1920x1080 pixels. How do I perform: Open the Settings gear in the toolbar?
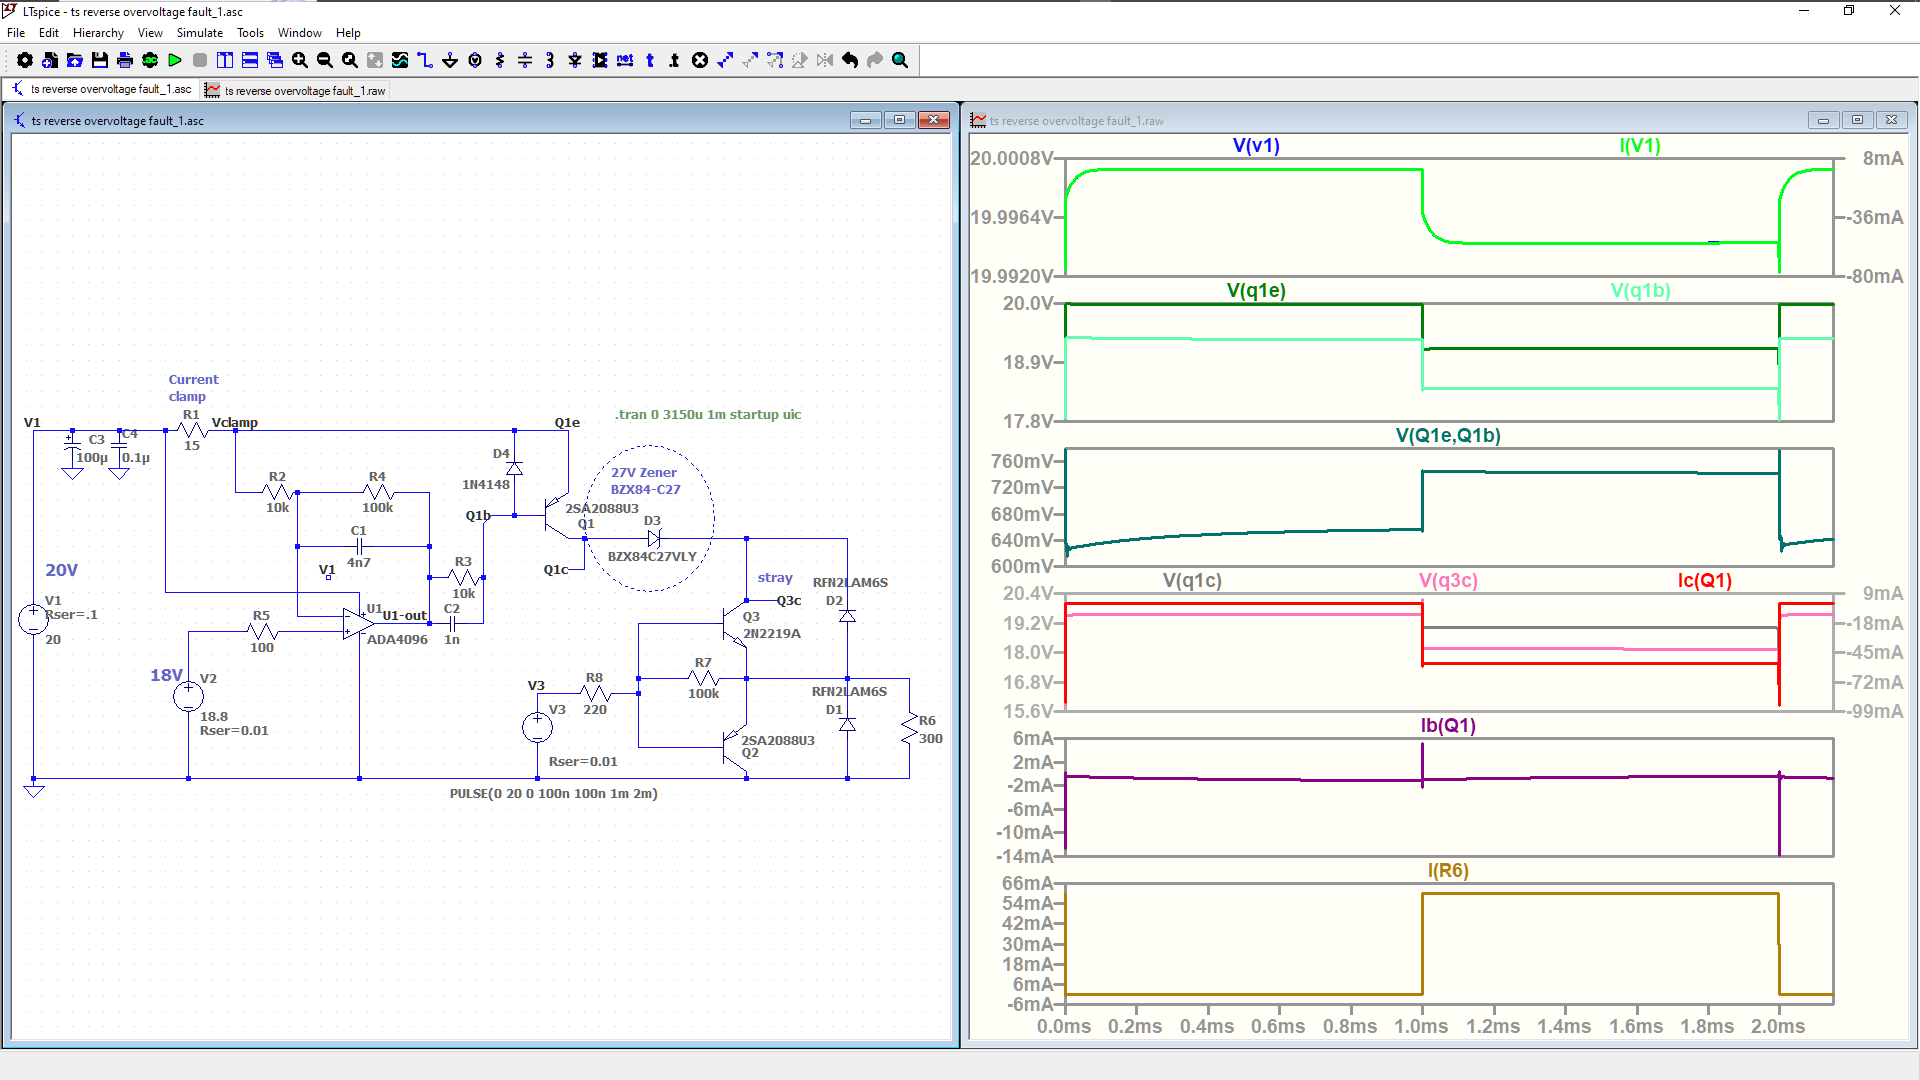(25, 60)
